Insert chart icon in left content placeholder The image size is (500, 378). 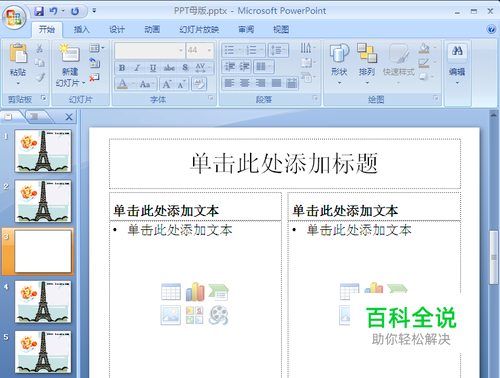click(195, 292)
